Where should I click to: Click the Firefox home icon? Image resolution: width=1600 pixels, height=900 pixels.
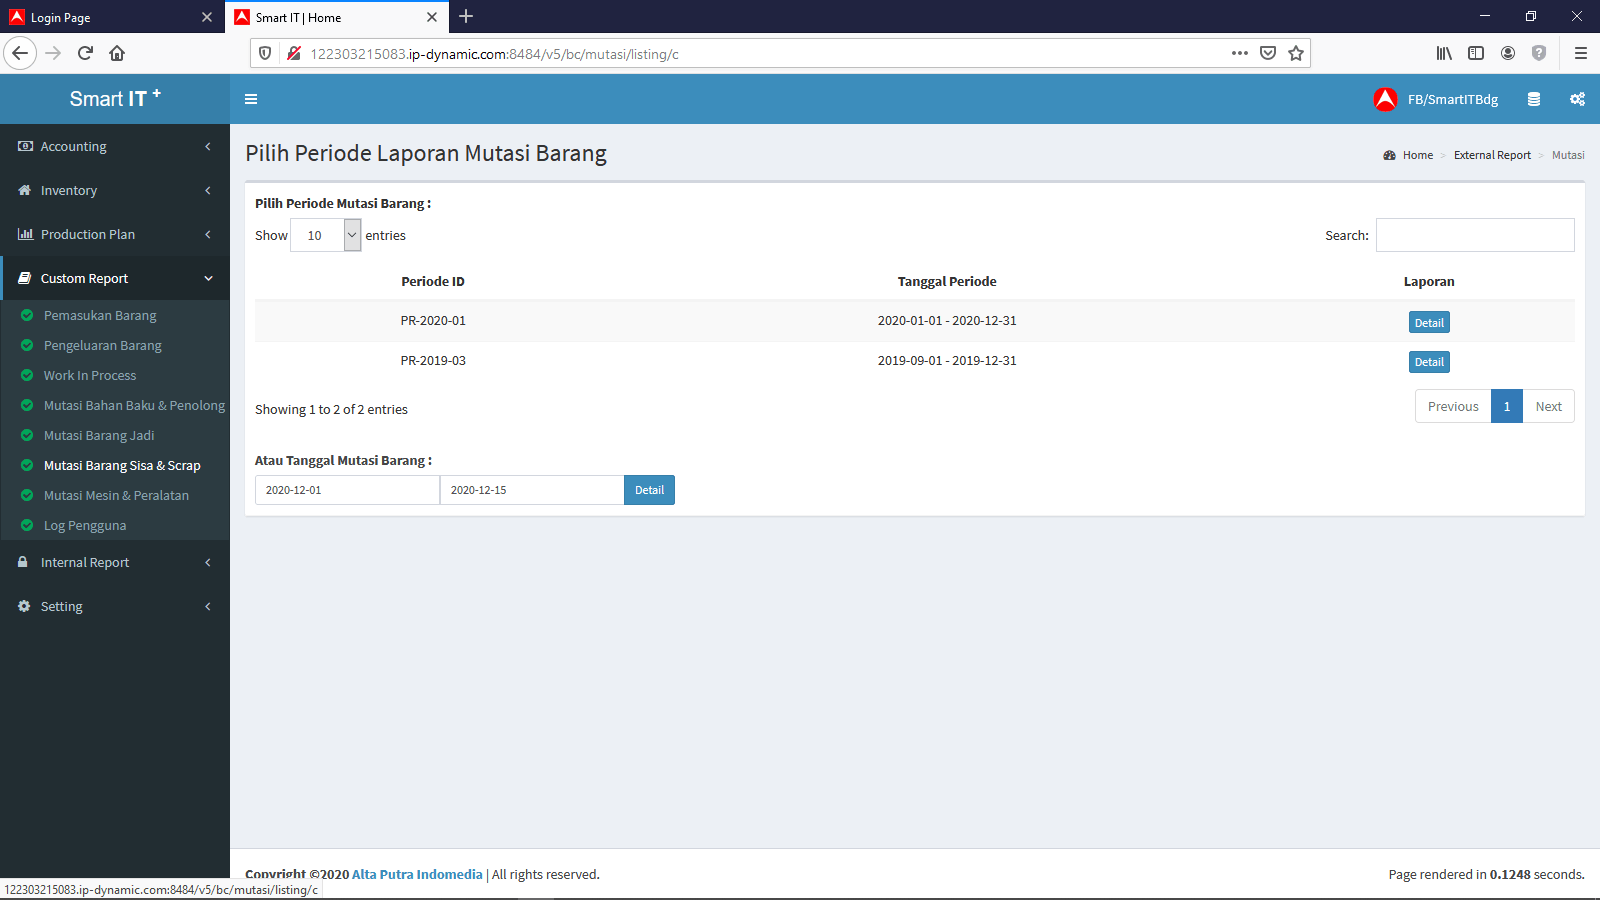point(117,53)
